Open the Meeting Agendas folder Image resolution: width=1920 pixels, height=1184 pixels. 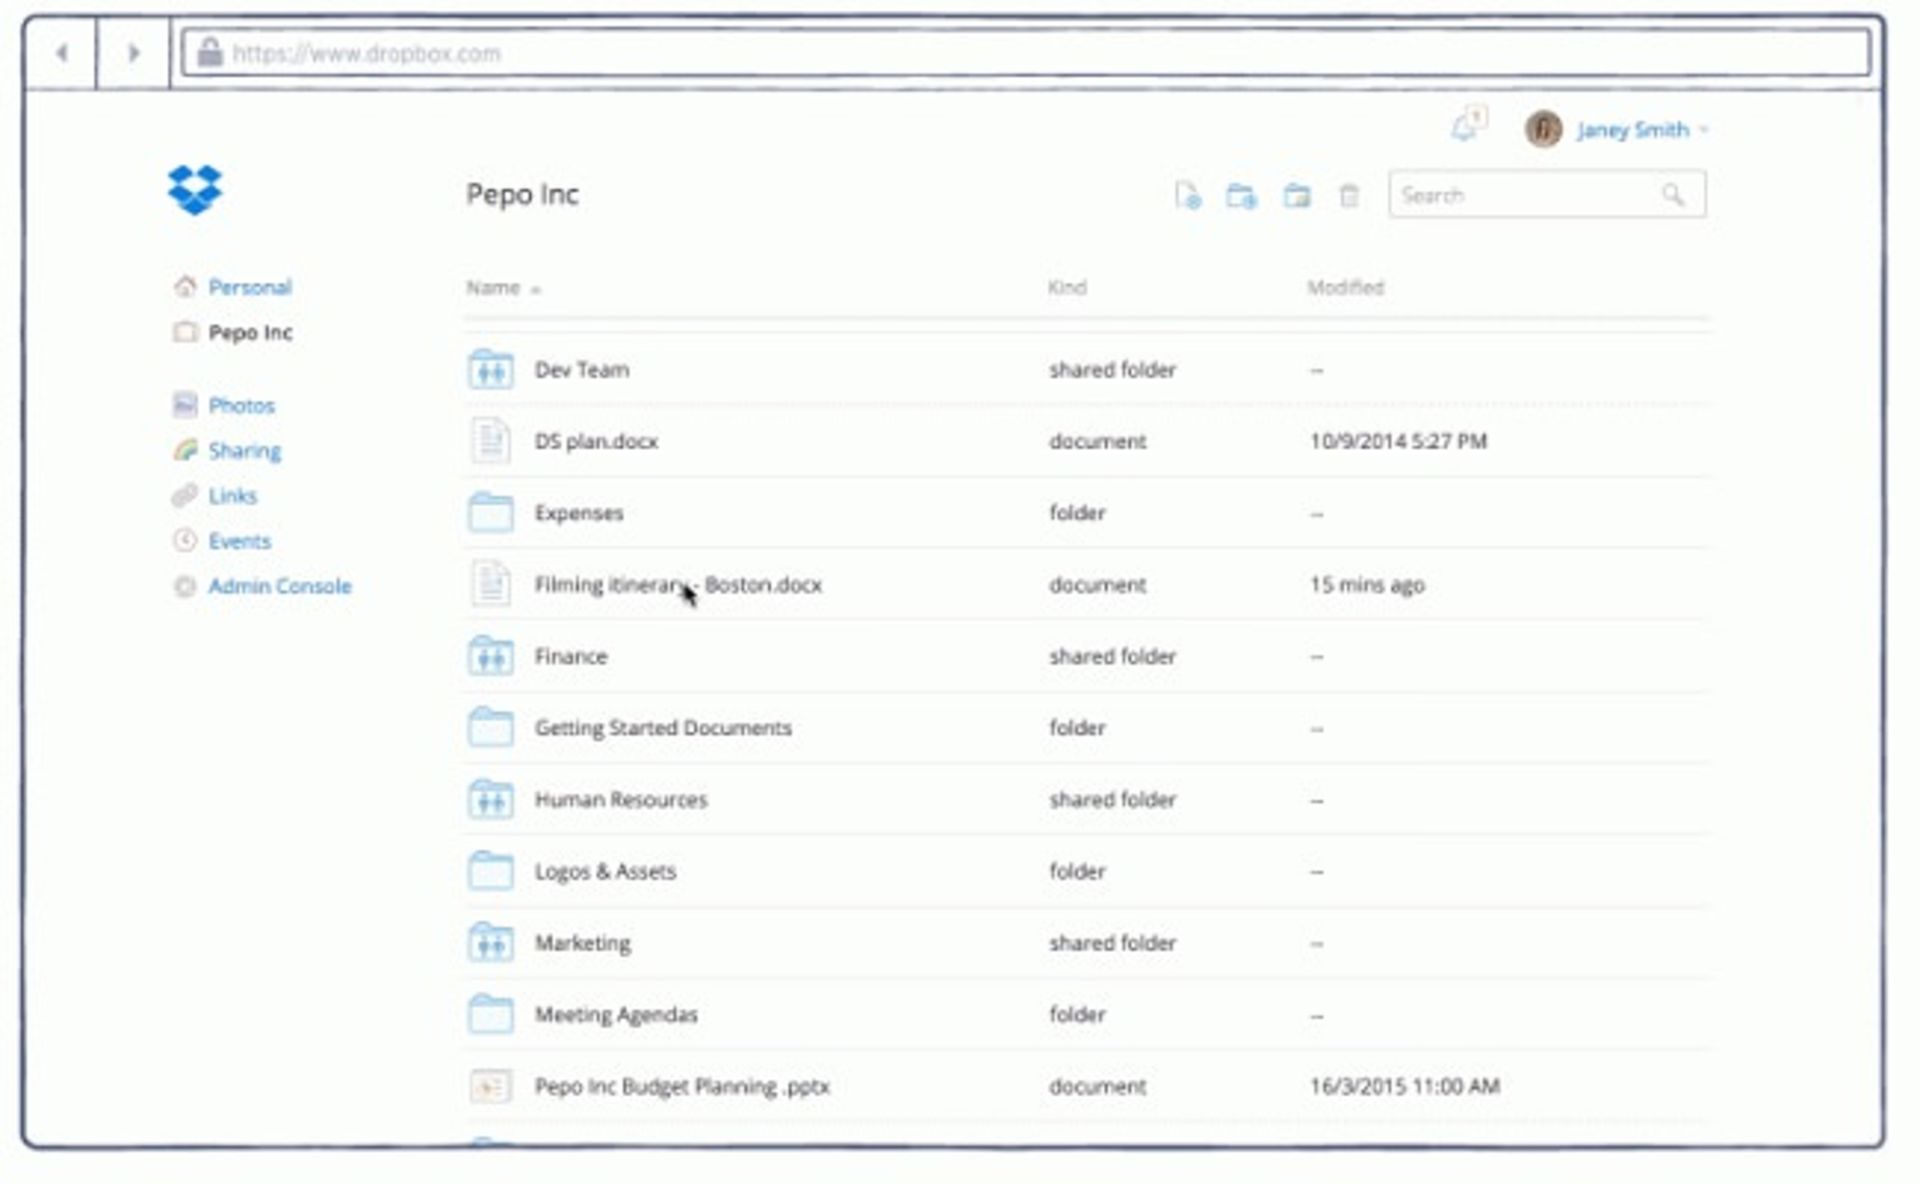point(616,1015)
